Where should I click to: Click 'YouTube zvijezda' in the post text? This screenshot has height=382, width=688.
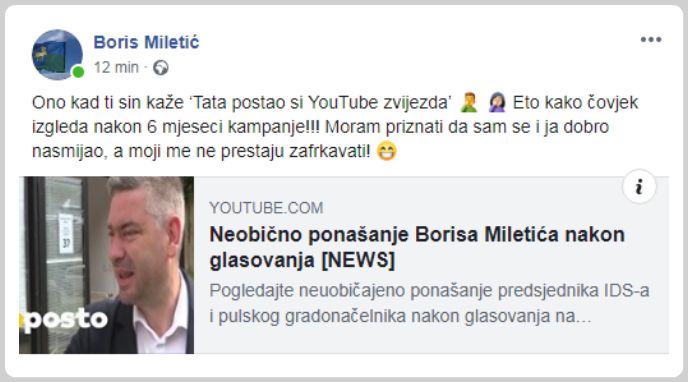point(380,103)
